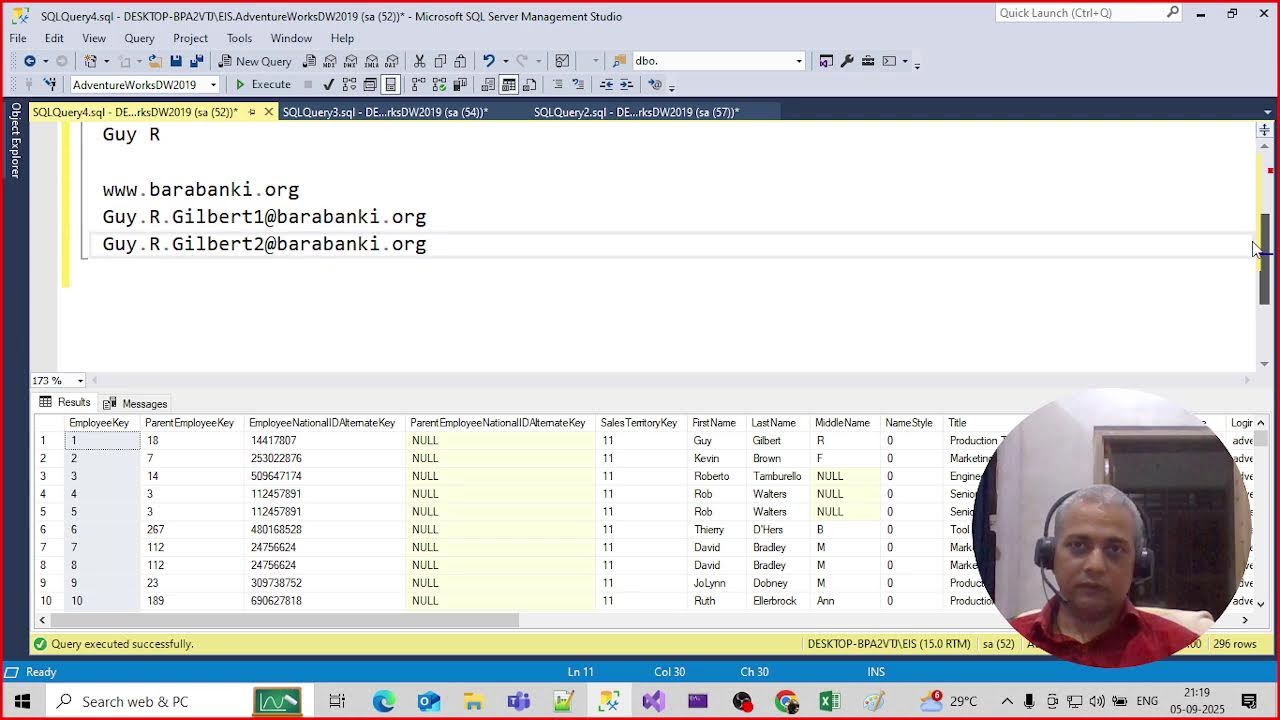Expand the New Item dropdown arrow
The width and height of the screenshot is (1280, 720).
(x=106, y=61)
